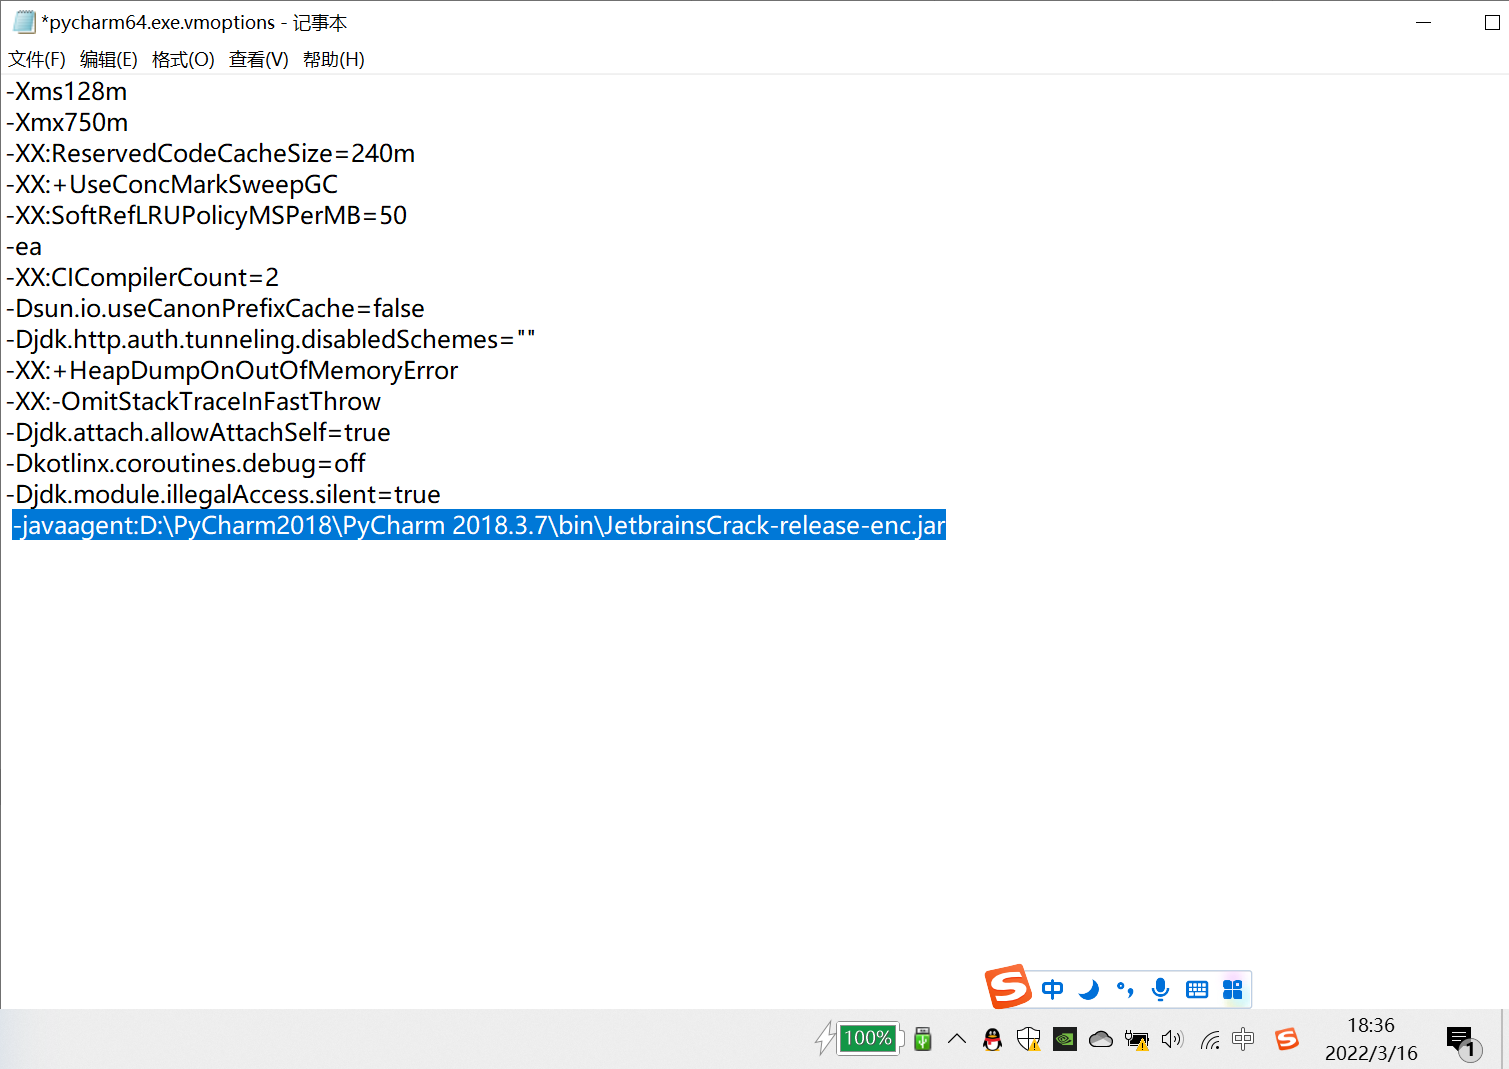This screenshot has width=1509, height=1069.
Task: Click the OmitStackTraceInFastThrow line
Action: [x=194, y=401]
